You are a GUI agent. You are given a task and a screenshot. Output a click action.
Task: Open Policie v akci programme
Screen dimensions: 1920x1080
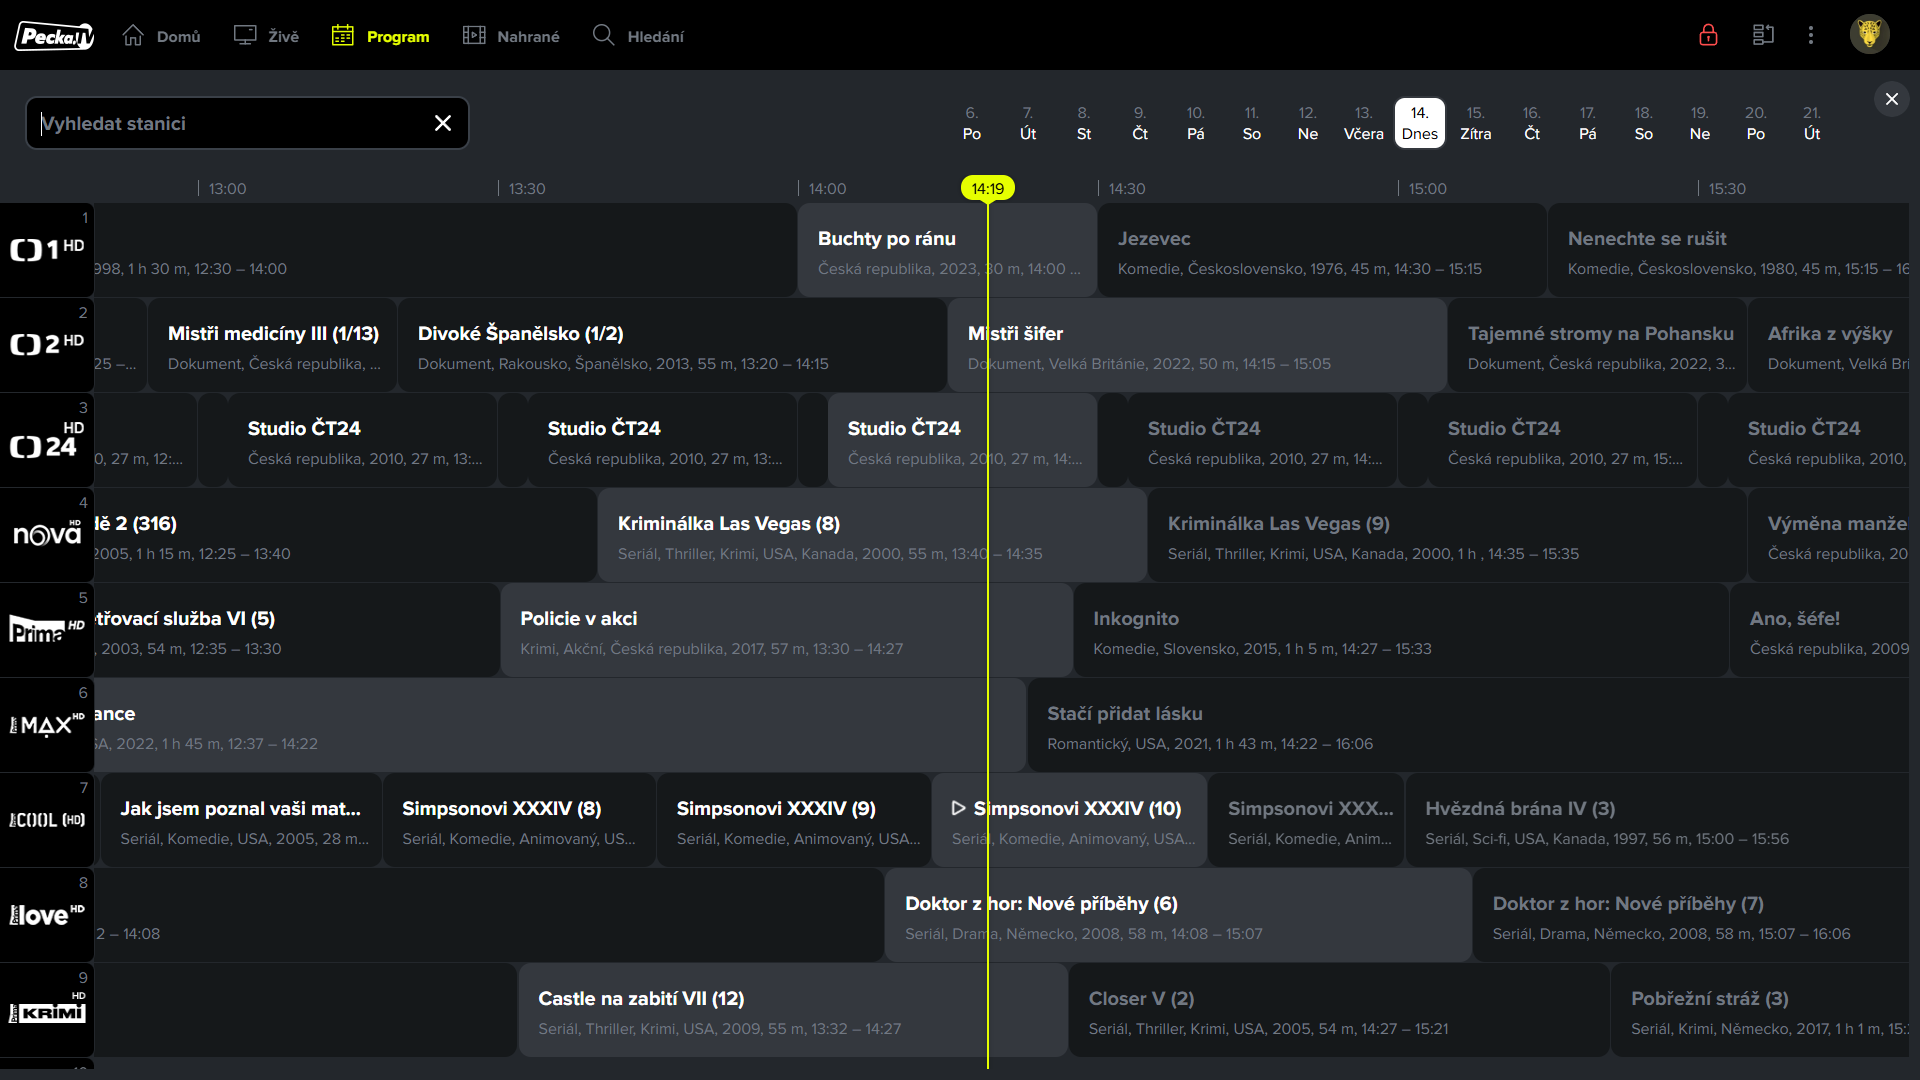pos(786,630)
